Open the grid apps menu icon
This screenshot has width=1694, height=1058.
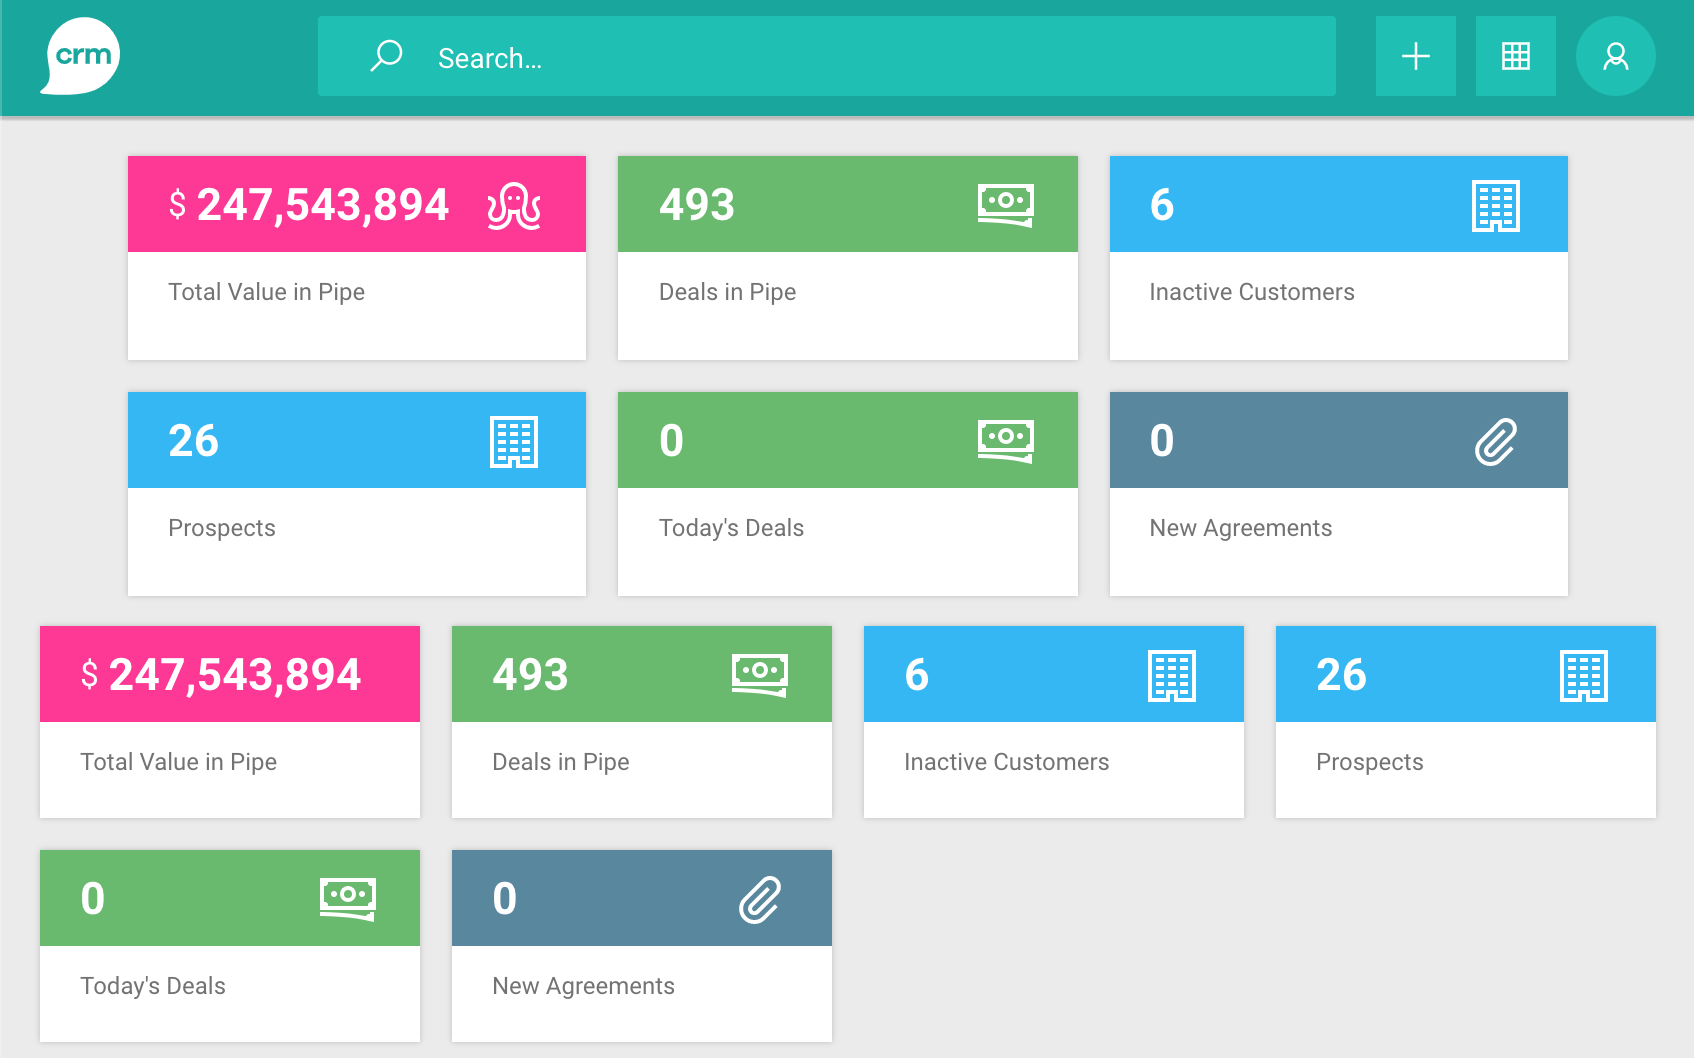click(1515, 56)
